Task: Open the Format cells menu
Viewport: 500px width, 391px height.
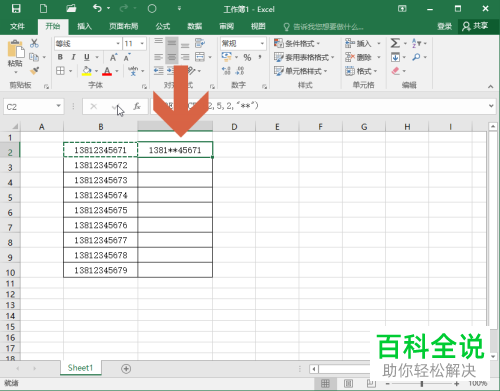Action: (361, 71)
